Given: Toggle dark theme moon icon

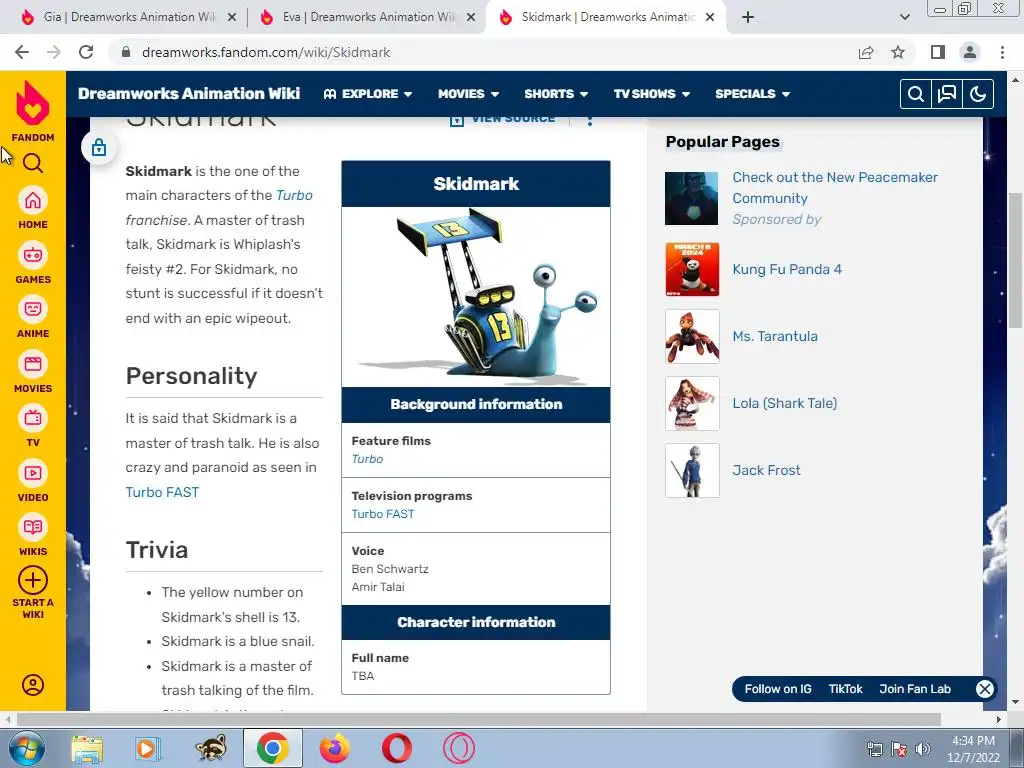Looking at the screenshot, I should pos(978,94).
